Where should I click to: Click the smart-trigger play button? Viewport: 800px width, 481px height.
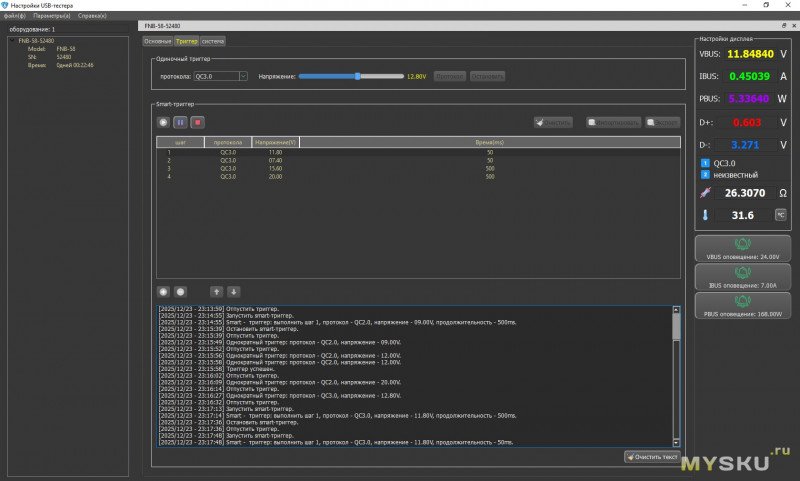pos(163,122)
